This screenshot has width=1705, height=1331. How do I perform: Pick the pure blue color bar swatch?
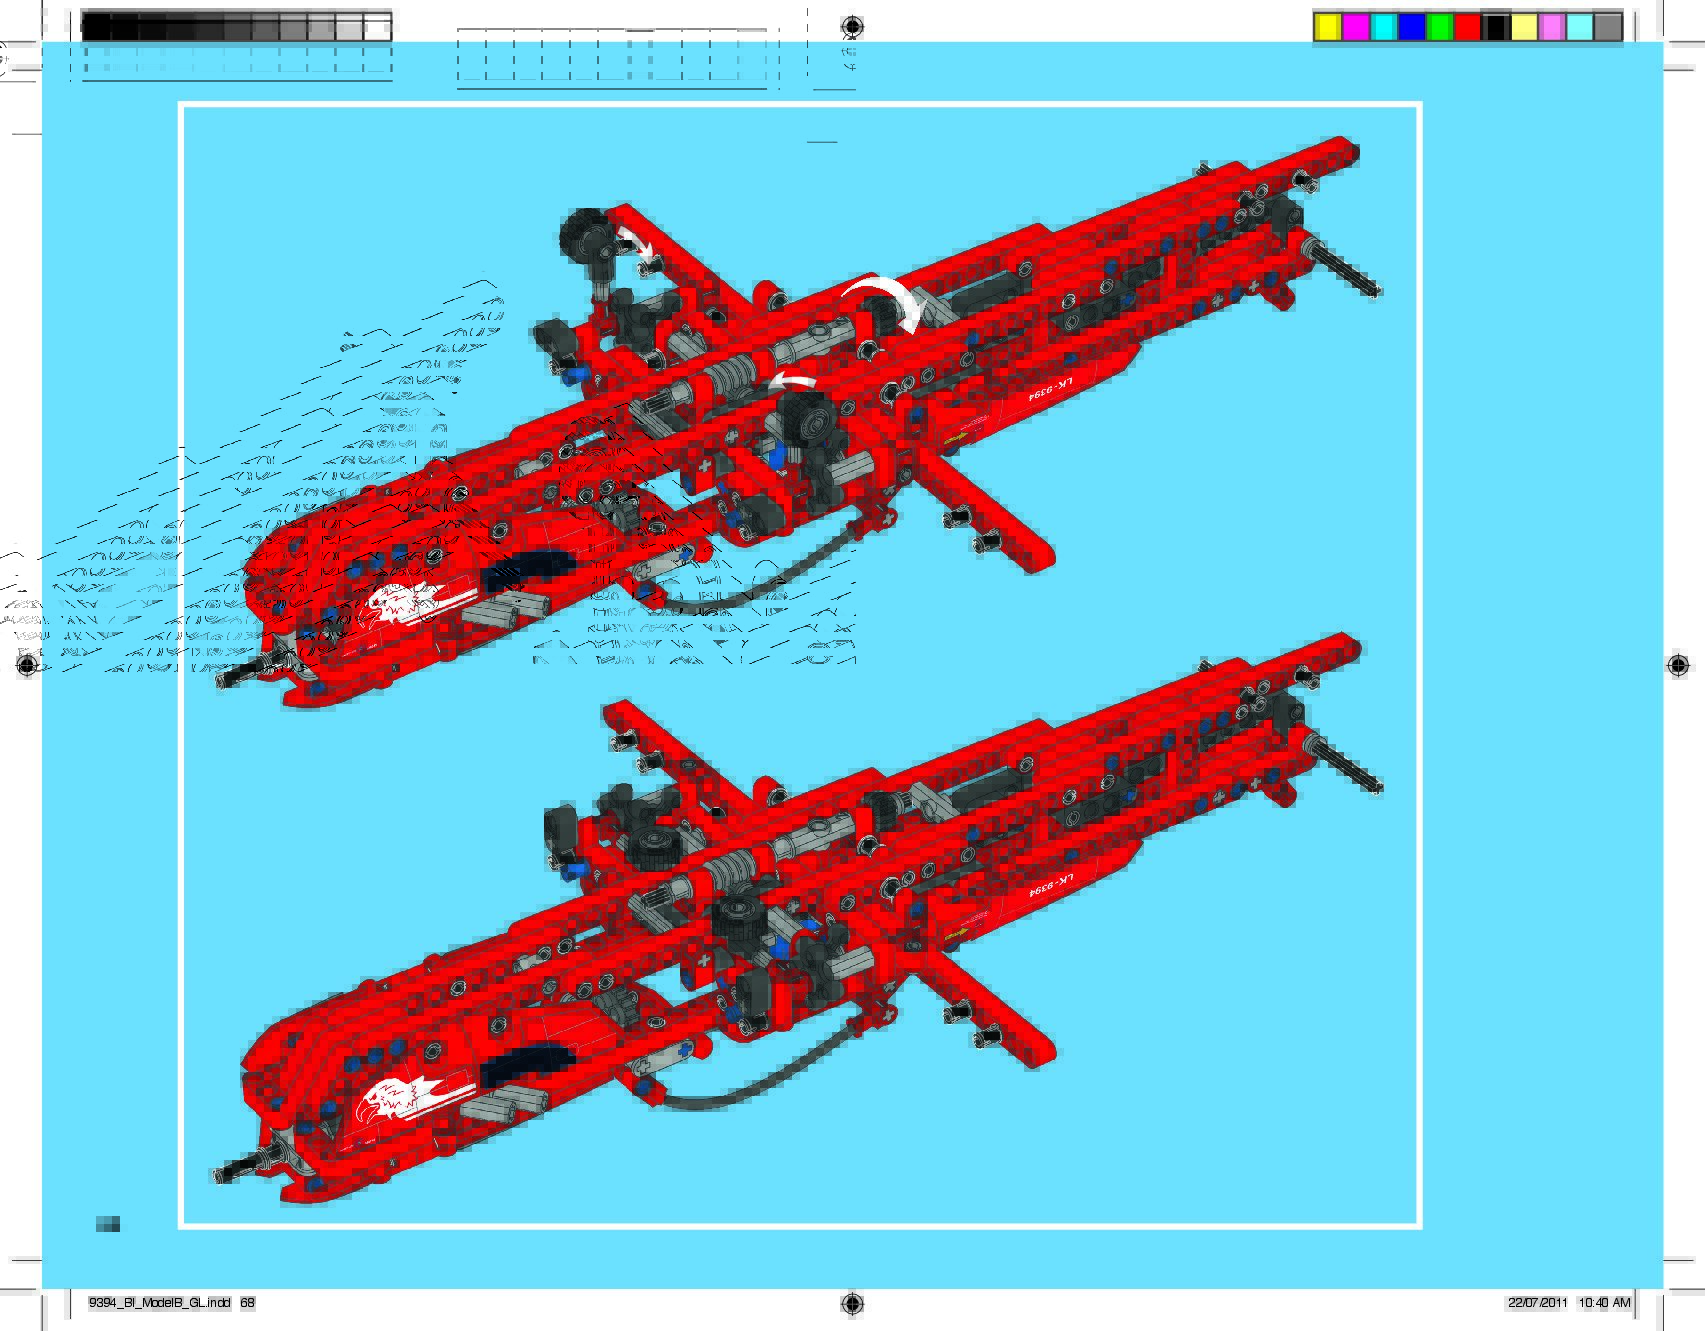1411,27
